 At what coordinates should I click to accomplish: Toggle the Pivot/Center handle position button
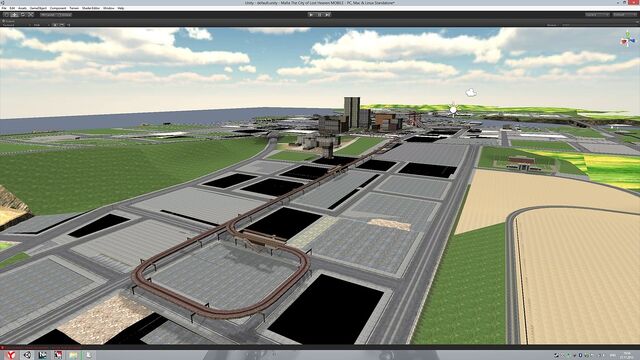48,15
